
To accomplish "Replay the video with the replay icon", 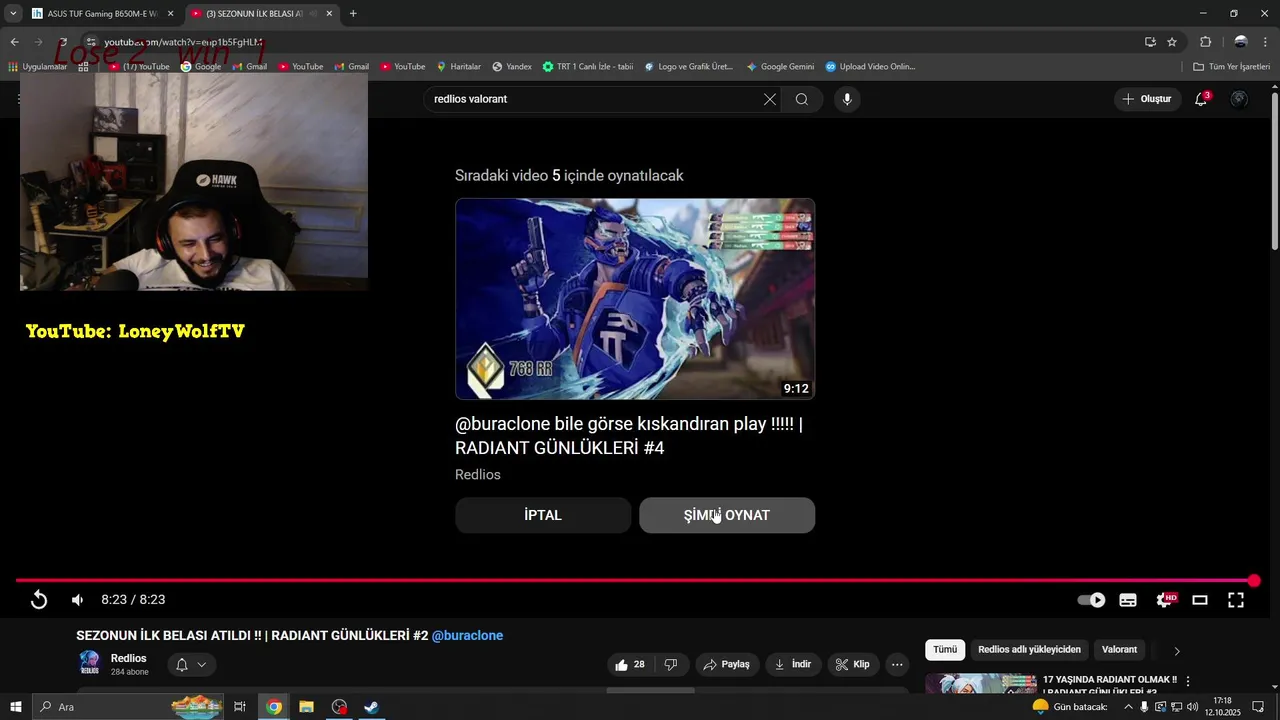I will tap(39, 600).
